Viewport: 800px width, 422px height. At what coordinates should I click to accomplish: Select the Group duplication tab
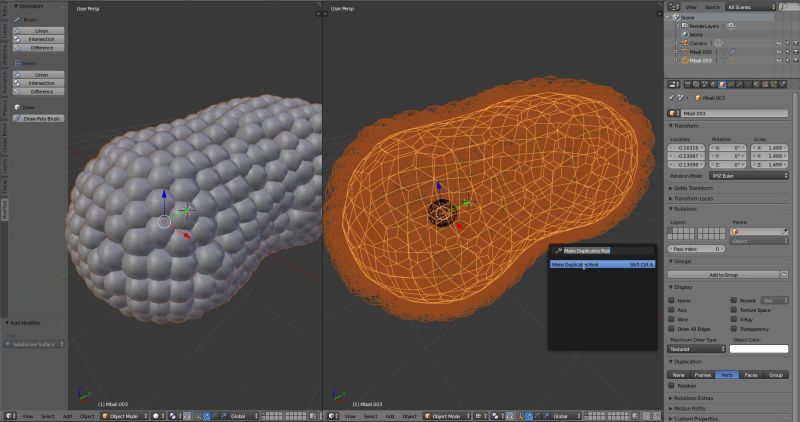(776, 375)
